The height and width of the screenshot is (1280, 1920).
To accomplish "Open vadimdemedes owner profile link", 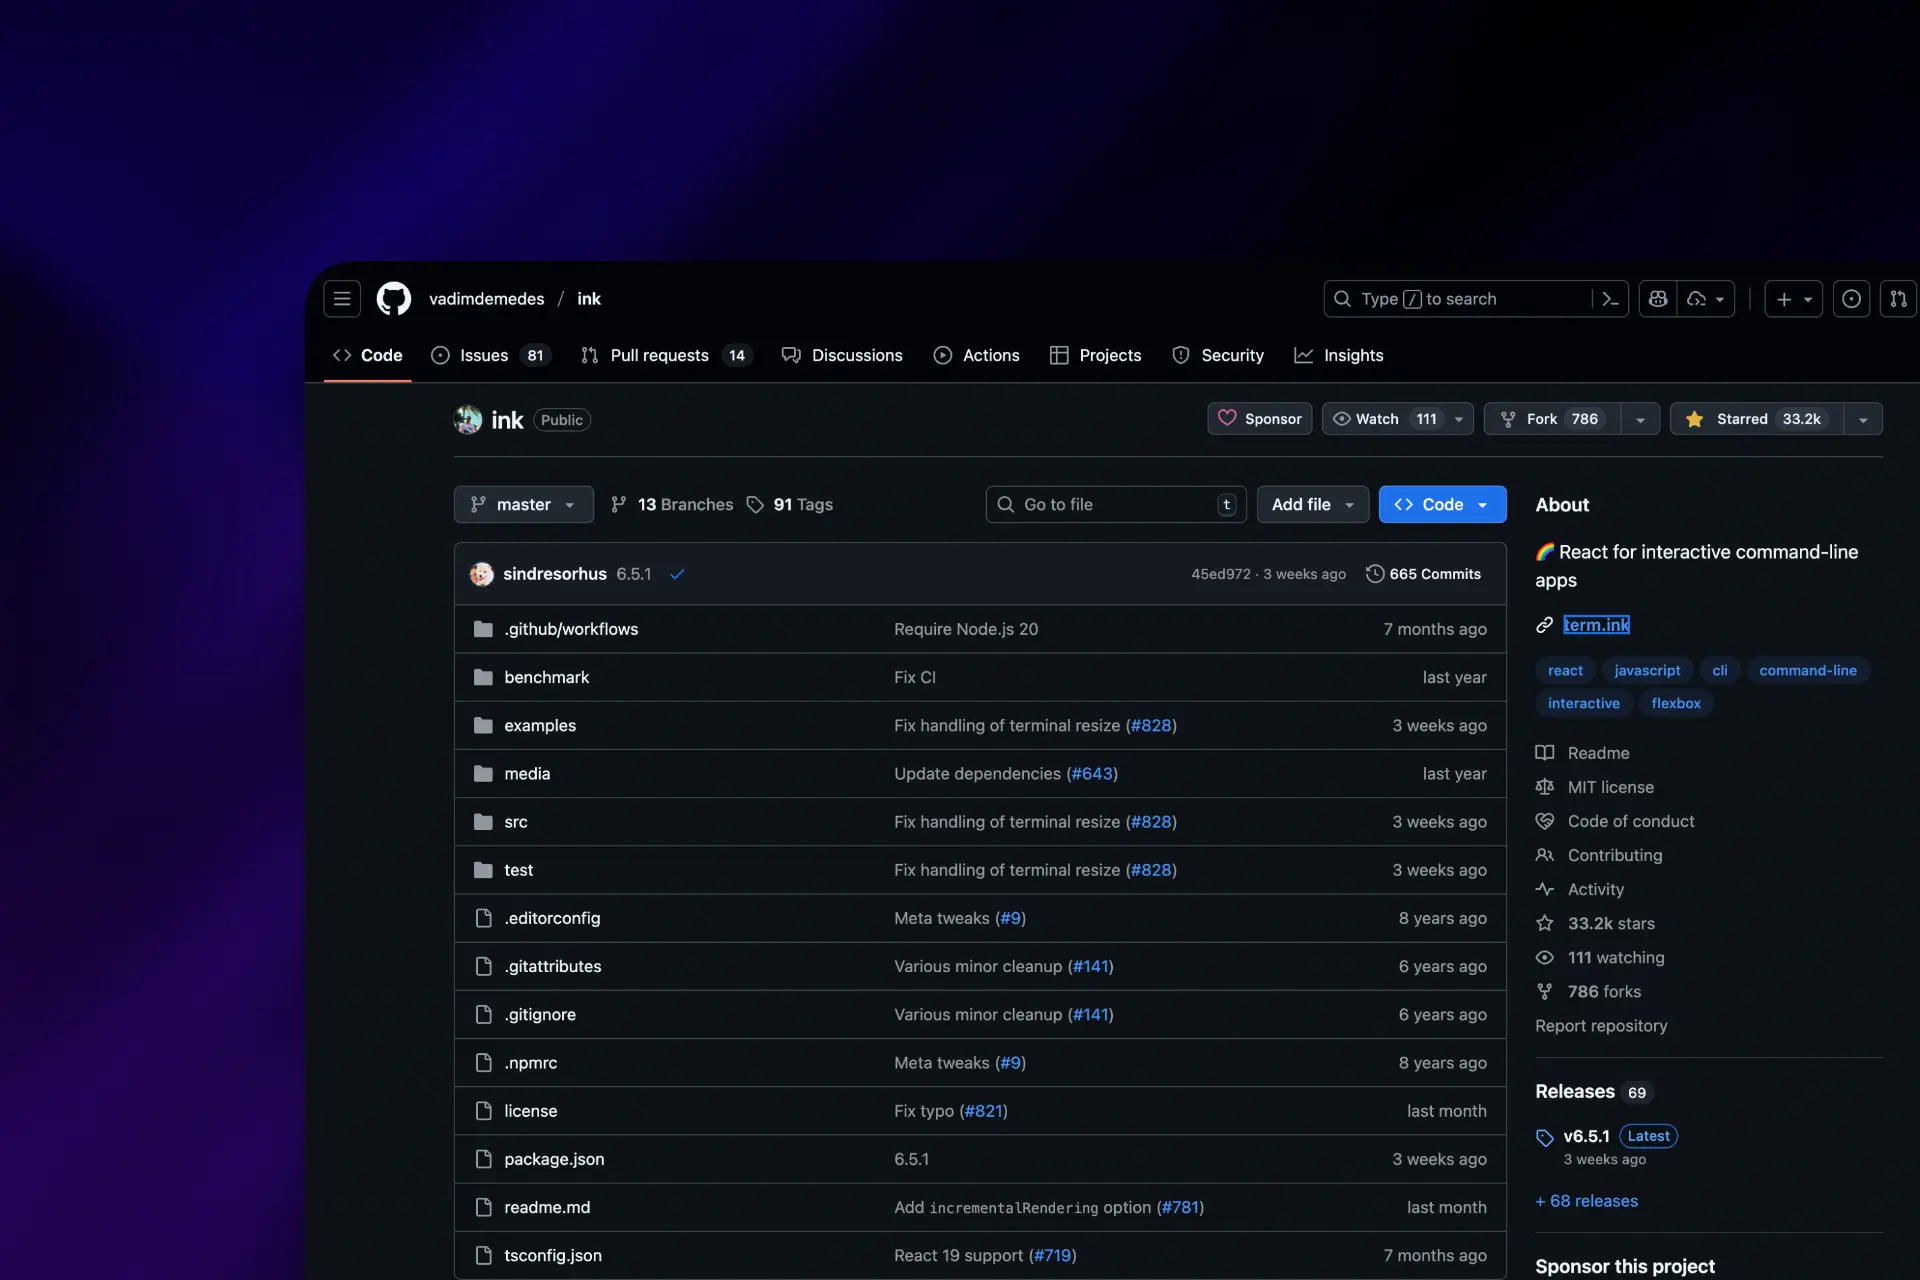I will point(487,299).
